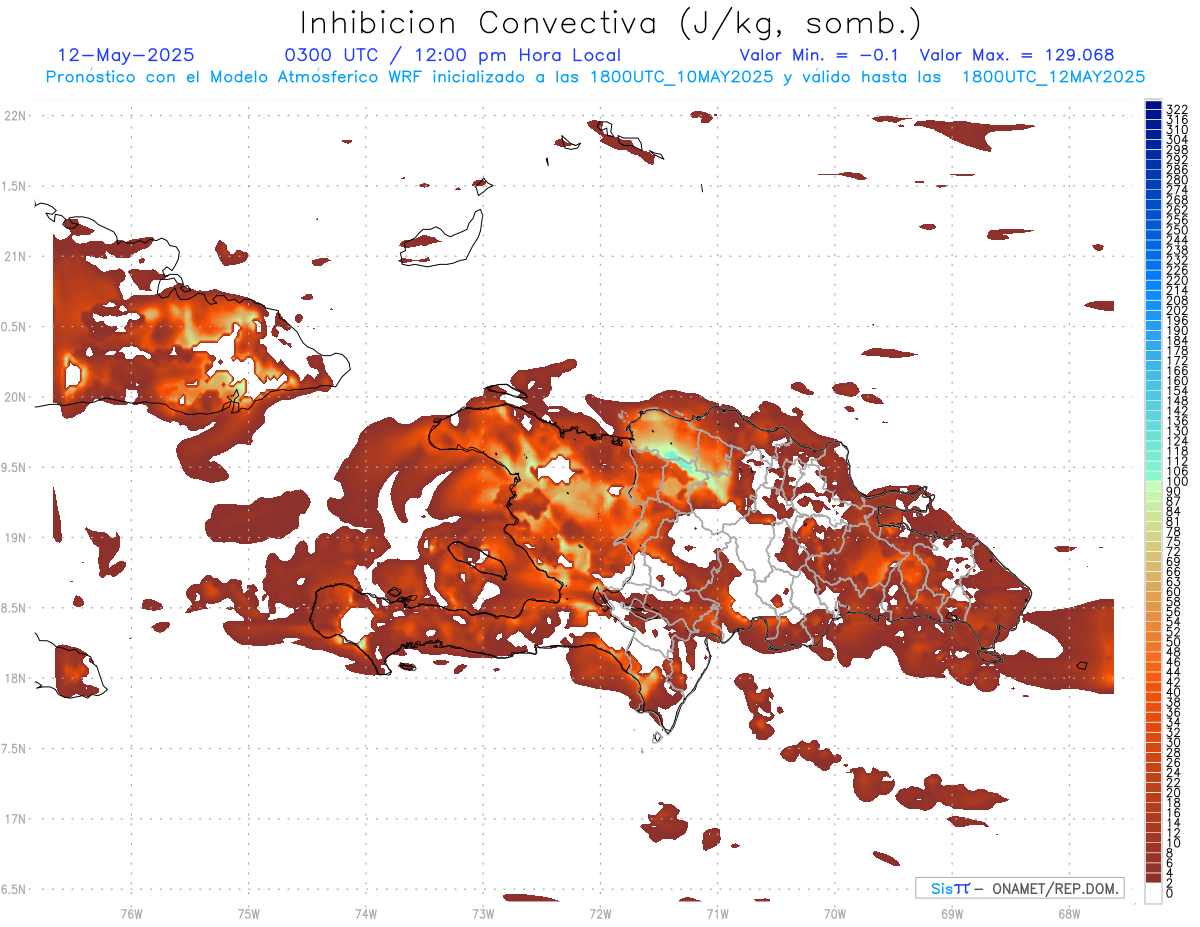Click the 'Valor Max. = 129.068' readout

[x=1017, y=55]
